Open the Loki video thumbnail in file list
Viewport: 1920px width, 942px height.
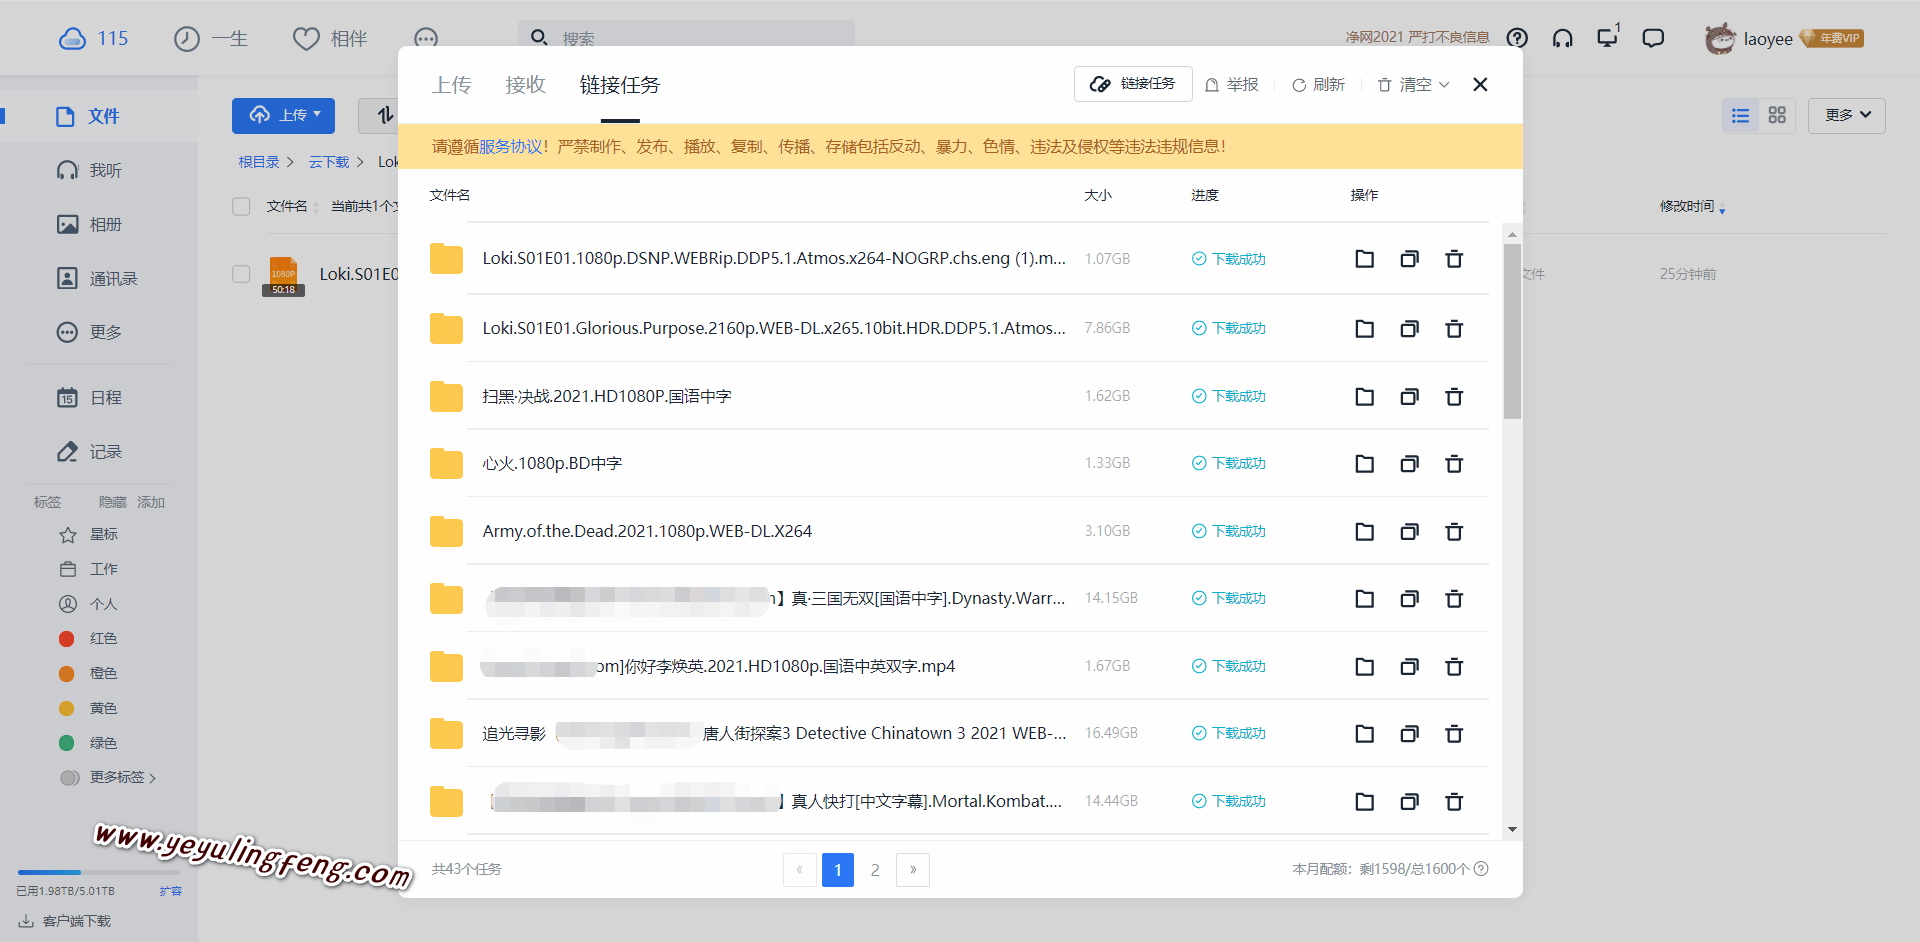[284, 276]
